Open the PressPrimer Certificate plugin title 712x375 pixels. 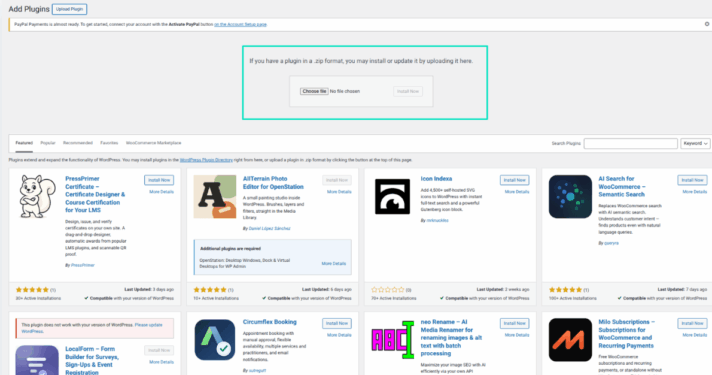95,194
